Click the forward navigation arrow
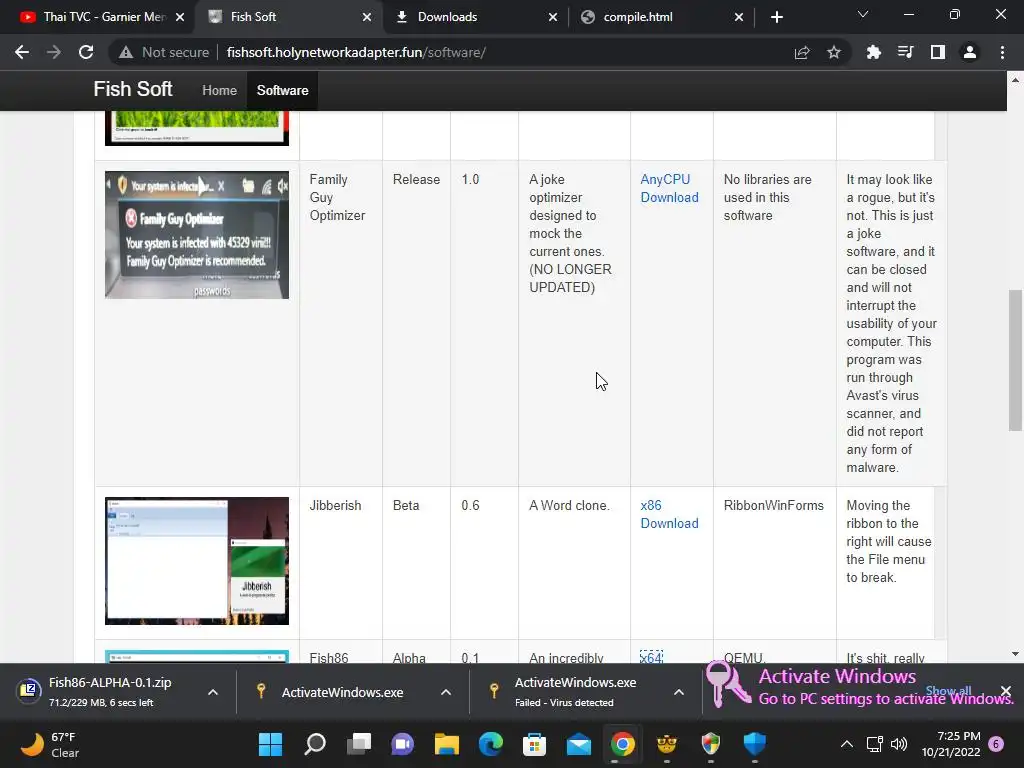Viewport: 1024px width, 768px height. tap(54, 52)
